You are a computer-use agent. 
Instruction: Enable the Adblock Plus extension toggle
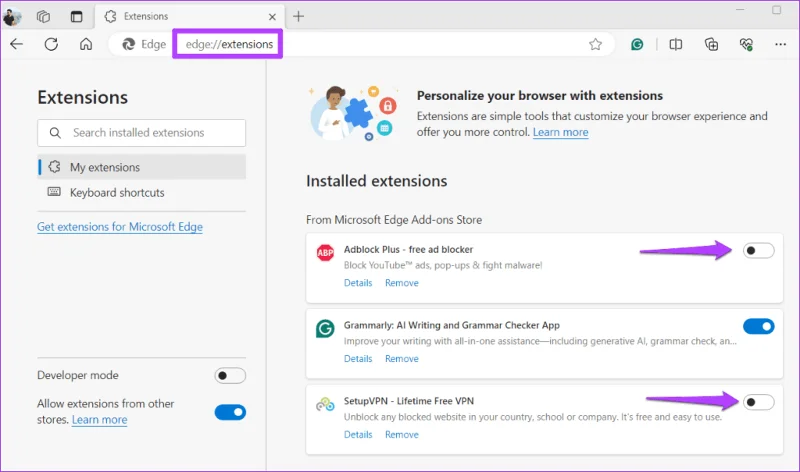[x=758, y=251]
